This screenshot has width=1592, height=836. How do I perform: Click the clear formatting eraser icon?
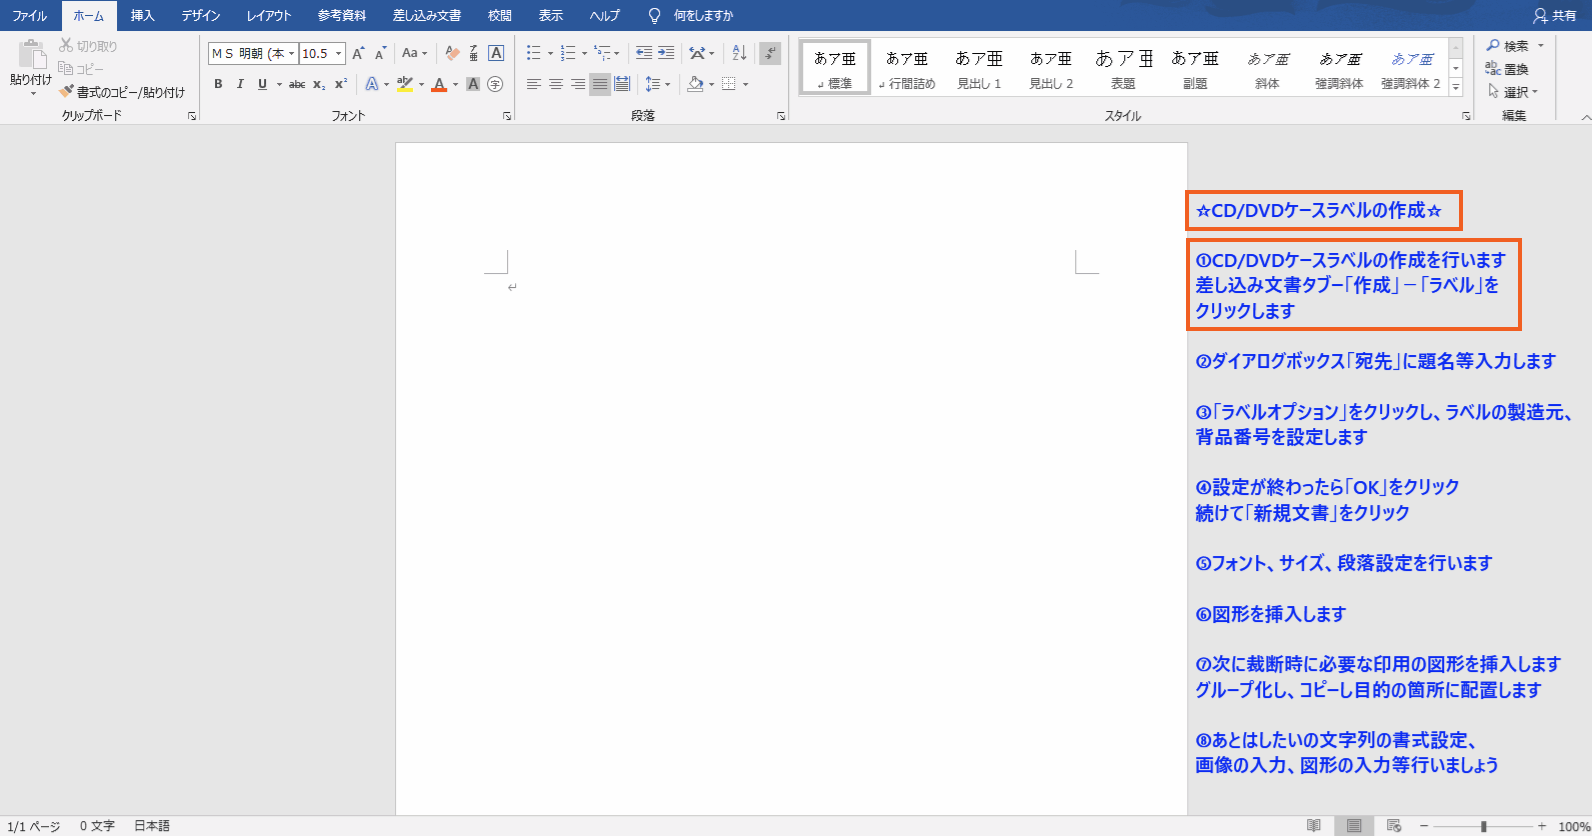pos(452,53)
